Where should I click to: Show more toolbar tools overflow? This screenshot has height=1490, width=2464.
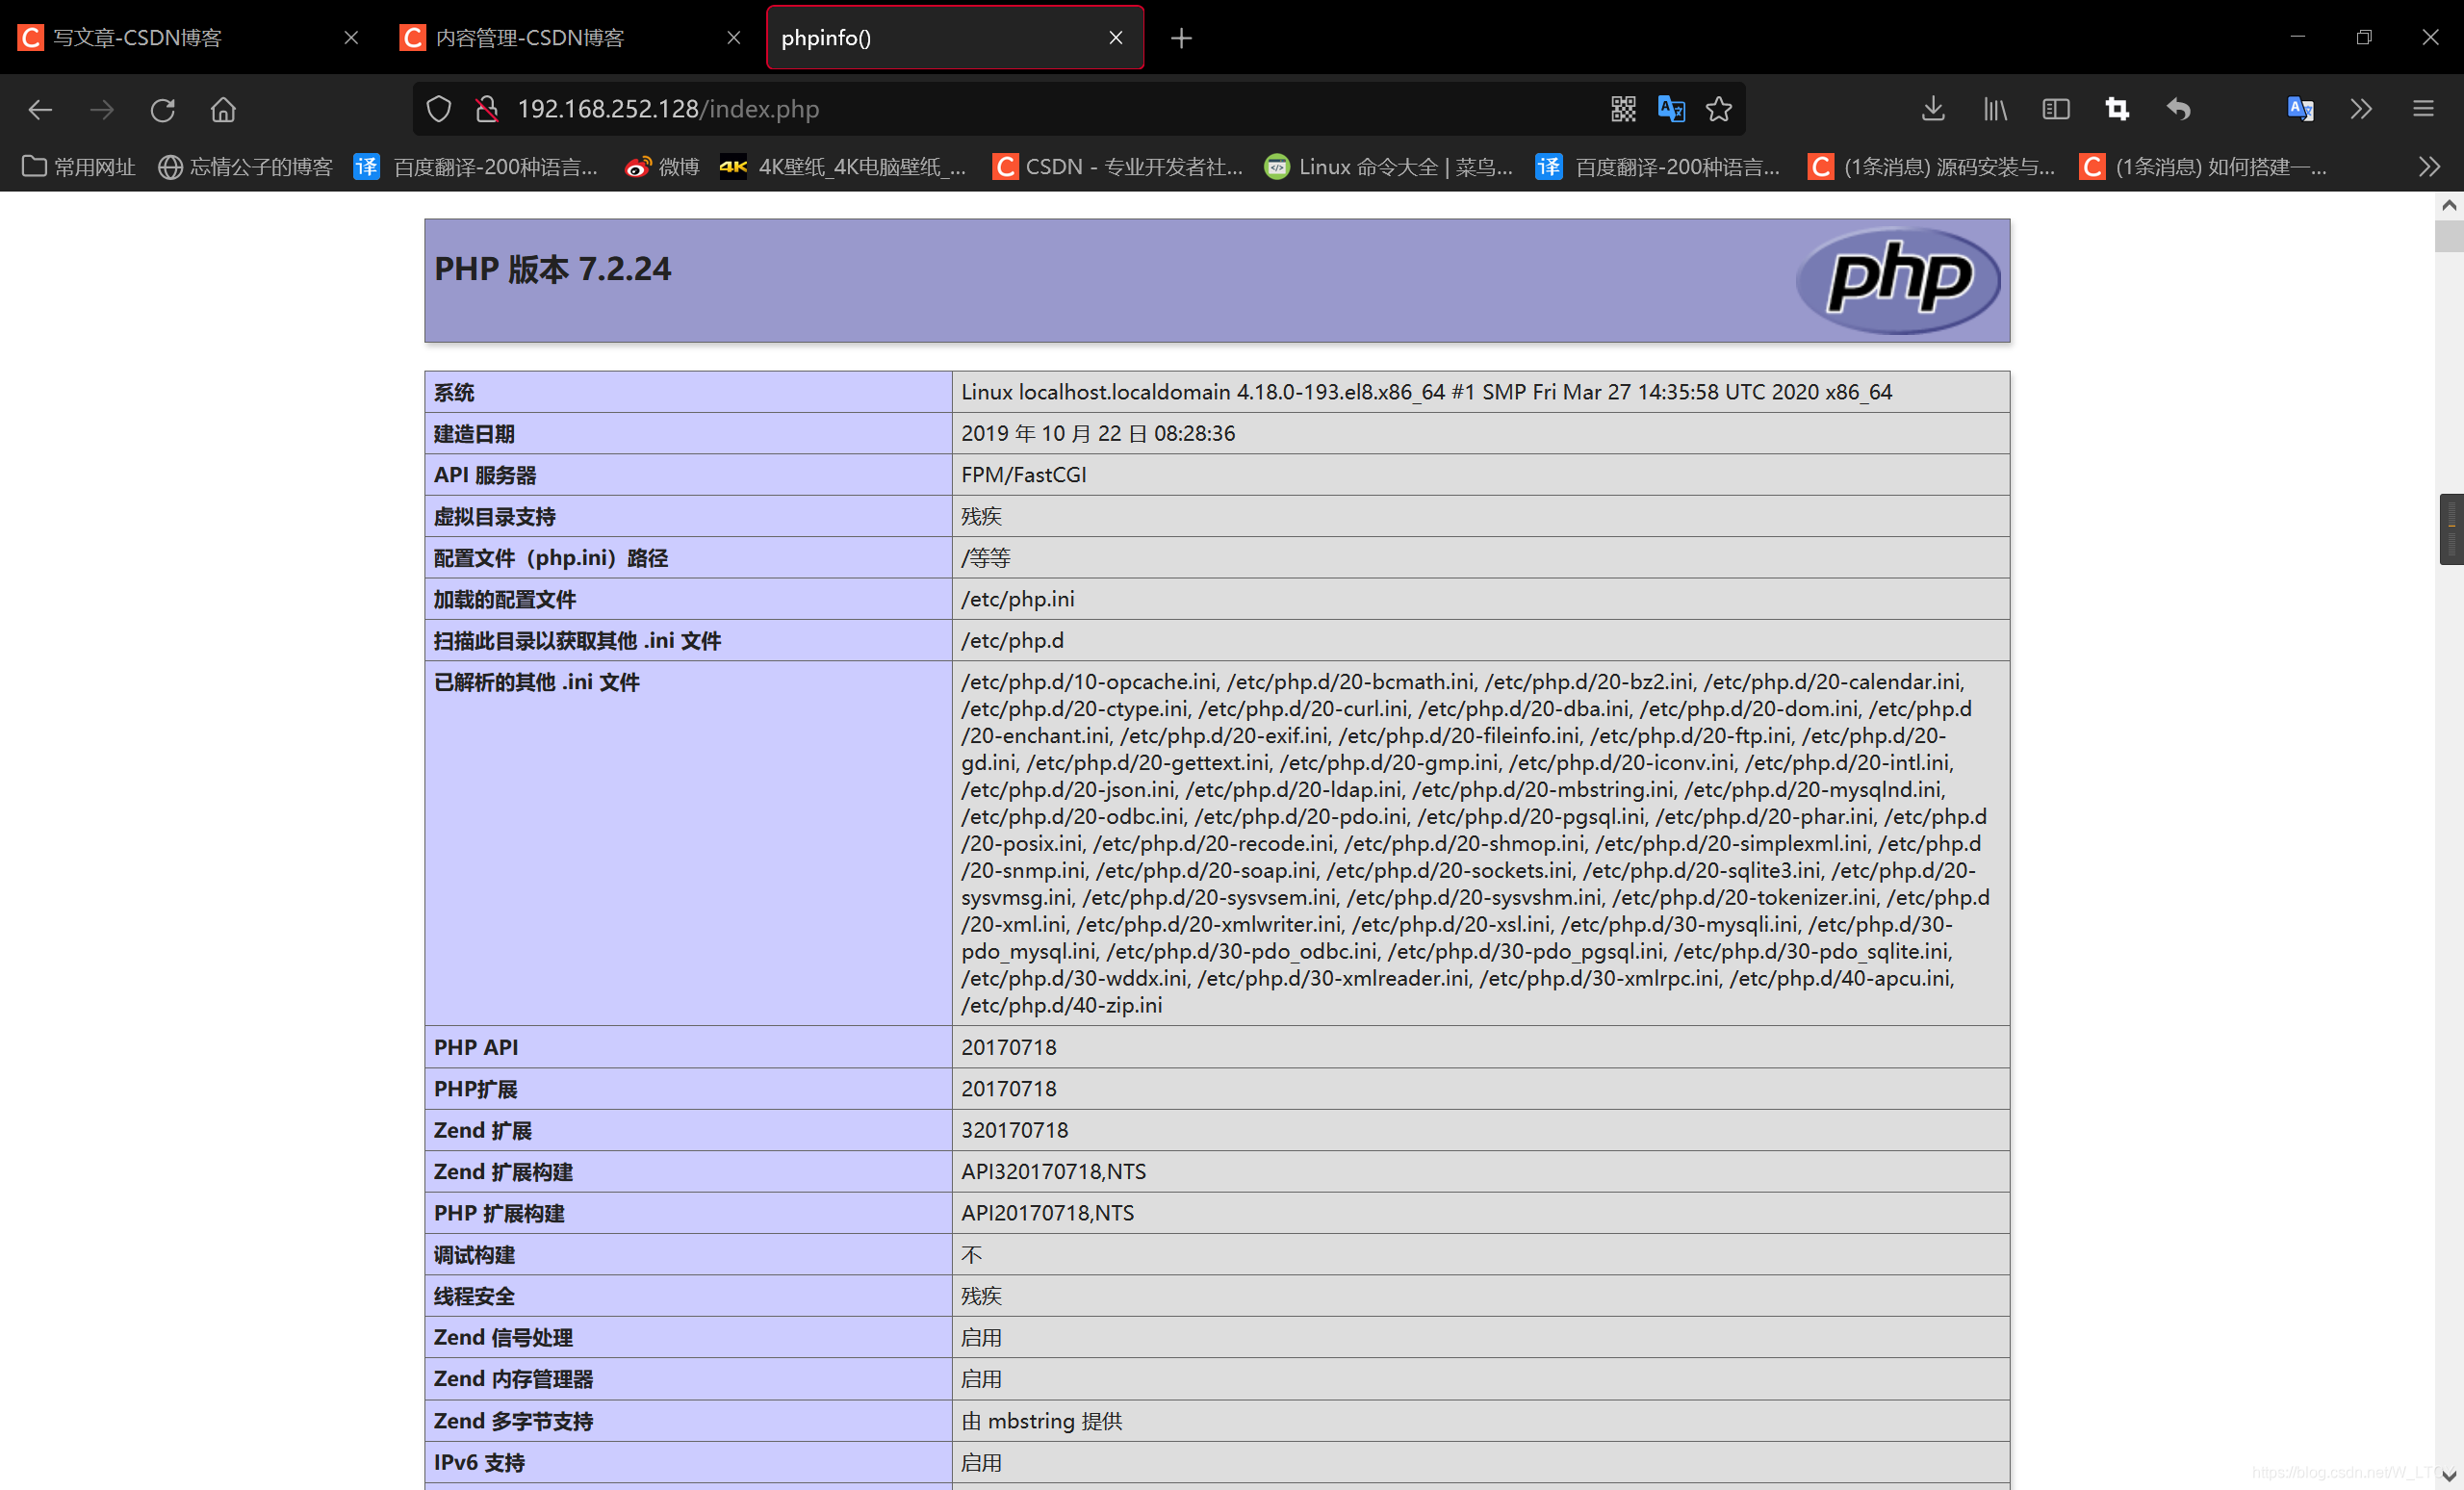pos(2361,109)
